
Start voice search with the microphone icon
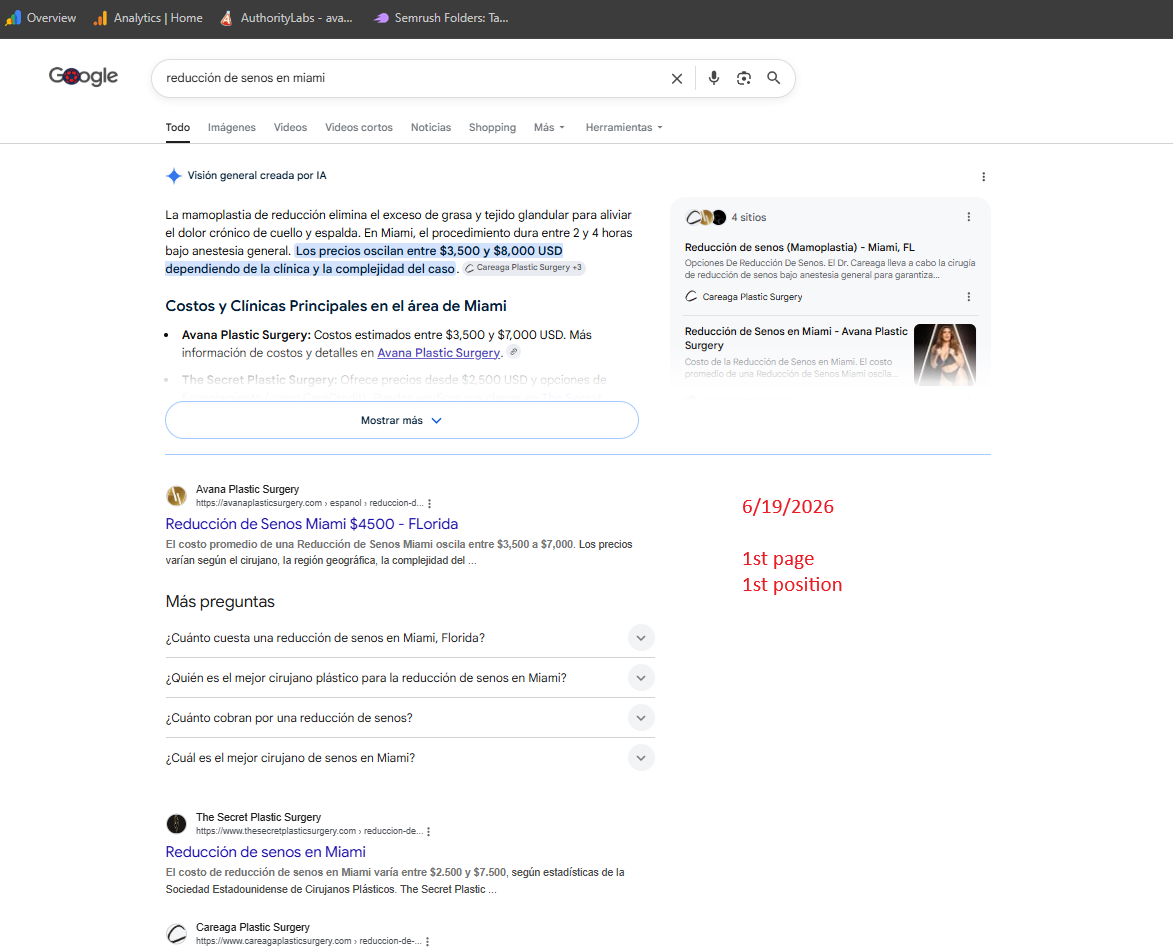(x=714, y=78)
